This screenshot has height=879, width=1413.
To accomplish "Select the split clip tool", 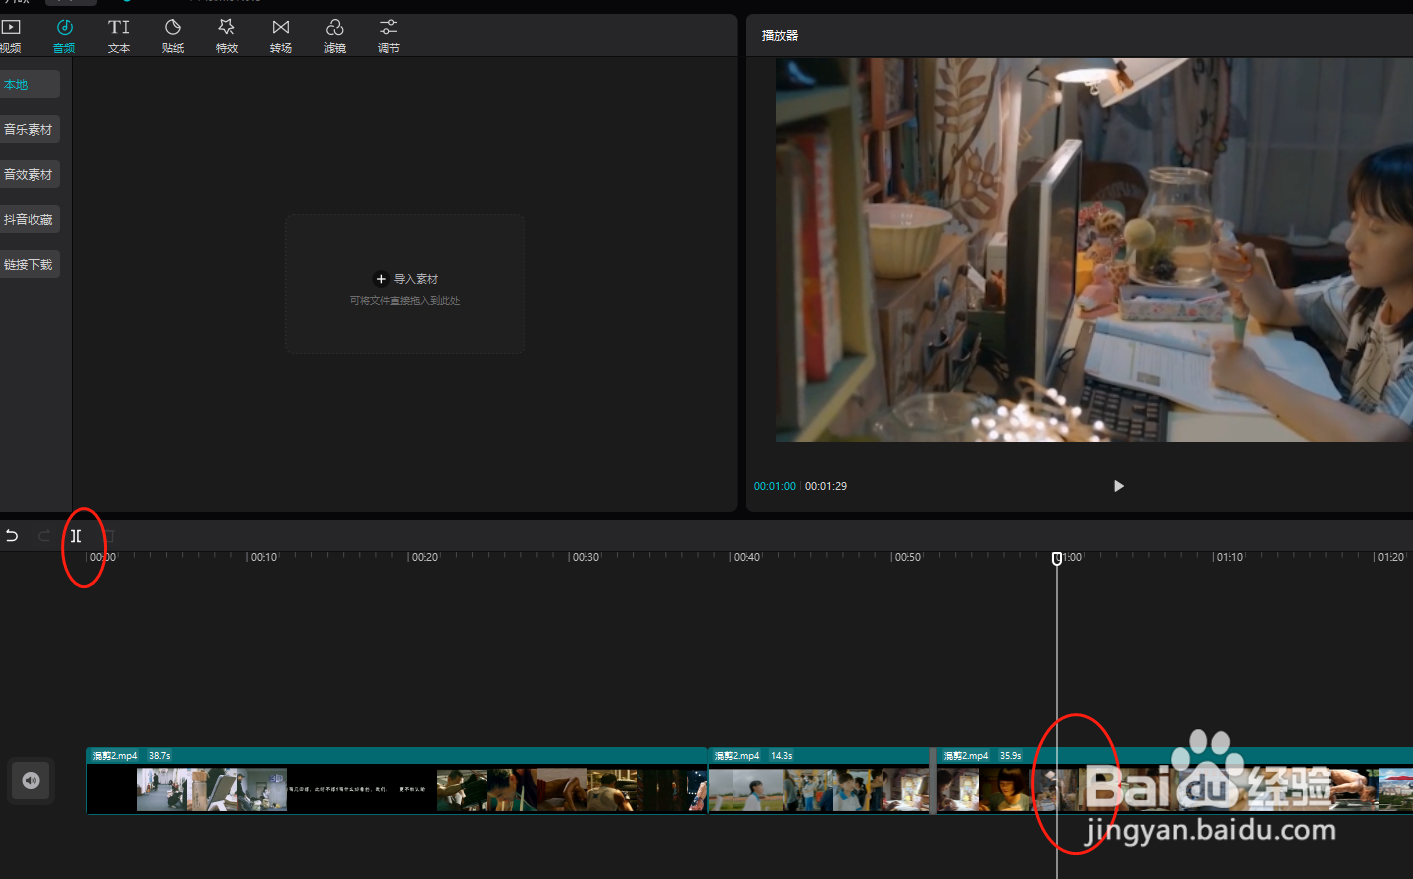I will [76, 536].
